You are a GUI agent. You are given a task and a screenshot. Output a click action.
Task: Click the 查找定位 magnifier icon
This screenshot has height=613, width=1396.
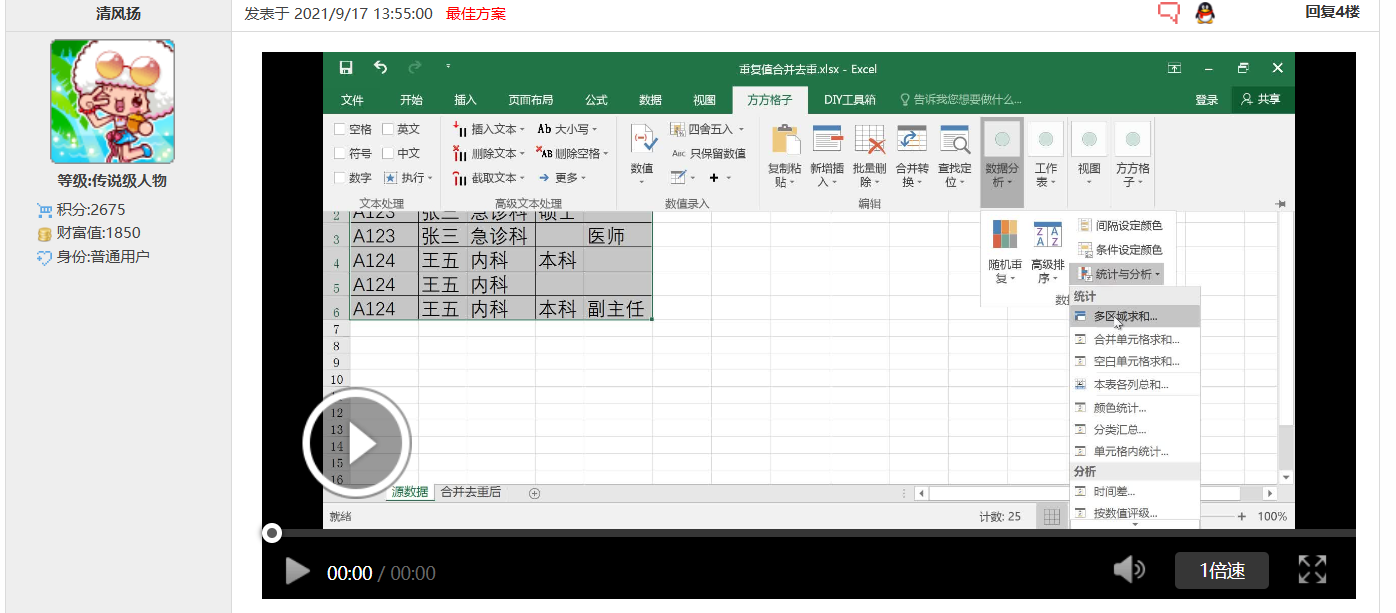pyautogui.click(x=954, y=141)
